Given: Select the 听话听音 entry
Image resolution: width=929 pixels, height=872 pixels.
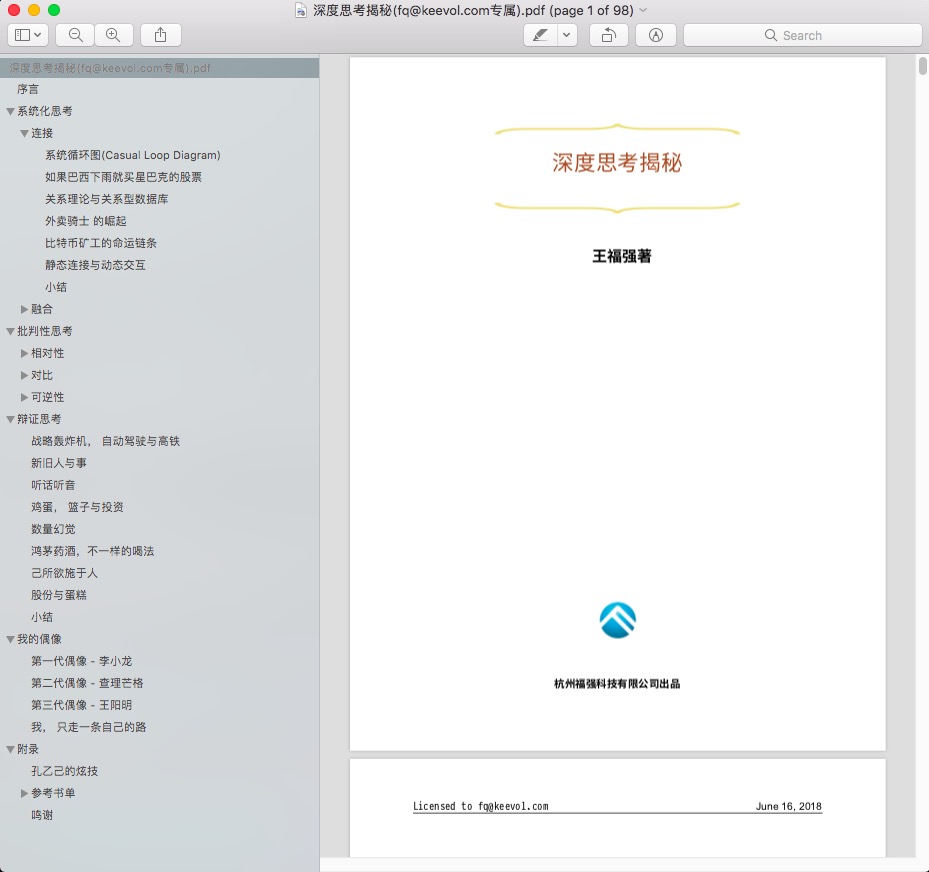Looking at the screenshot, I should click(53, 485).
